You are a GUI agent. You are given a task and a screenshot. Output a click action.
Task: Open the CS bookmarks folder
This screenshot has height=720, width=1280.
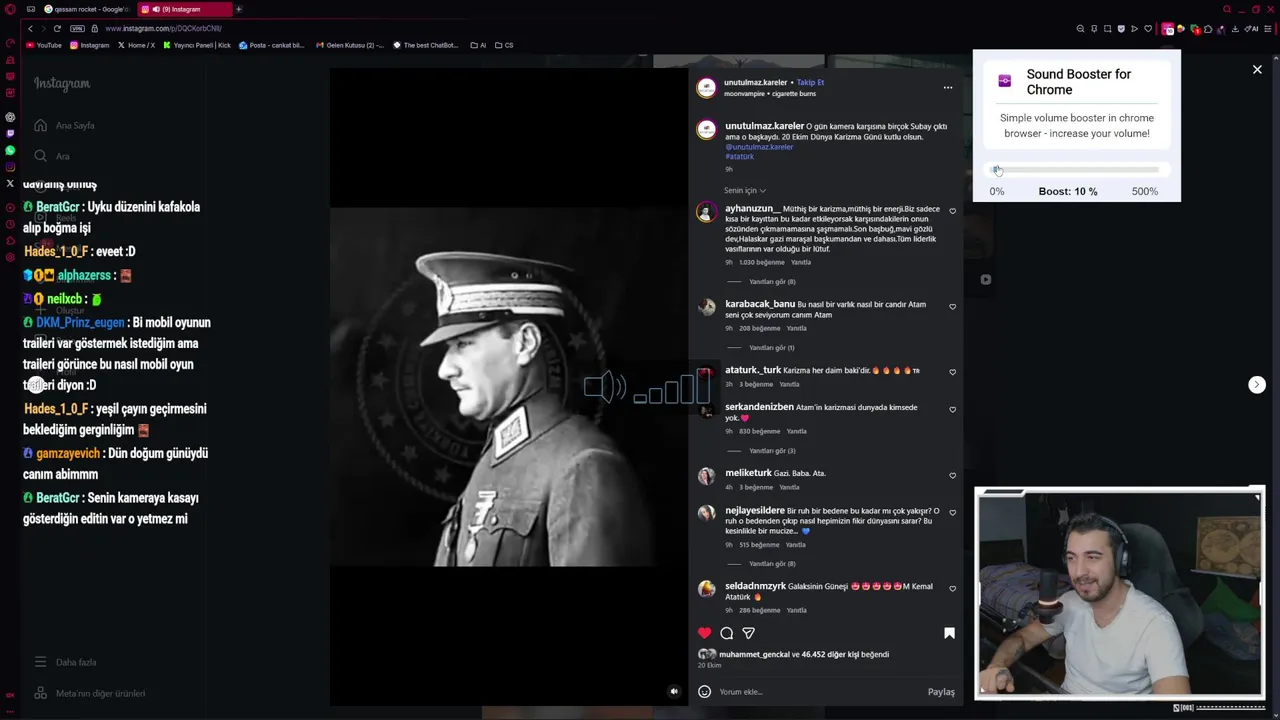coord(503,45)
